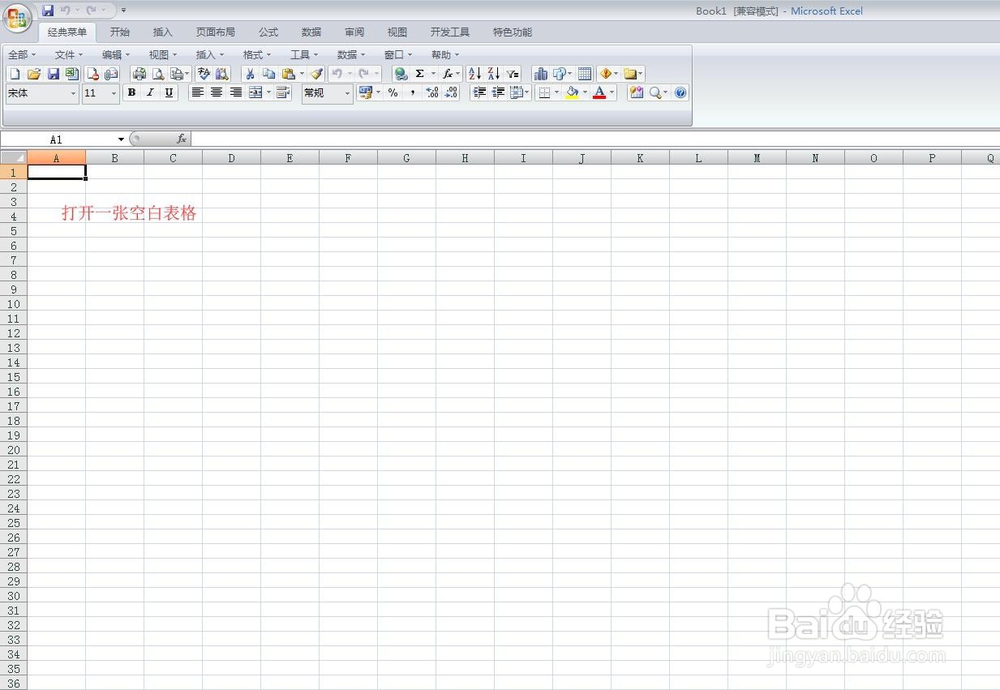Open the font color dropdown arrow
The height and width of the screenshot is (690, 1000).
612,93
